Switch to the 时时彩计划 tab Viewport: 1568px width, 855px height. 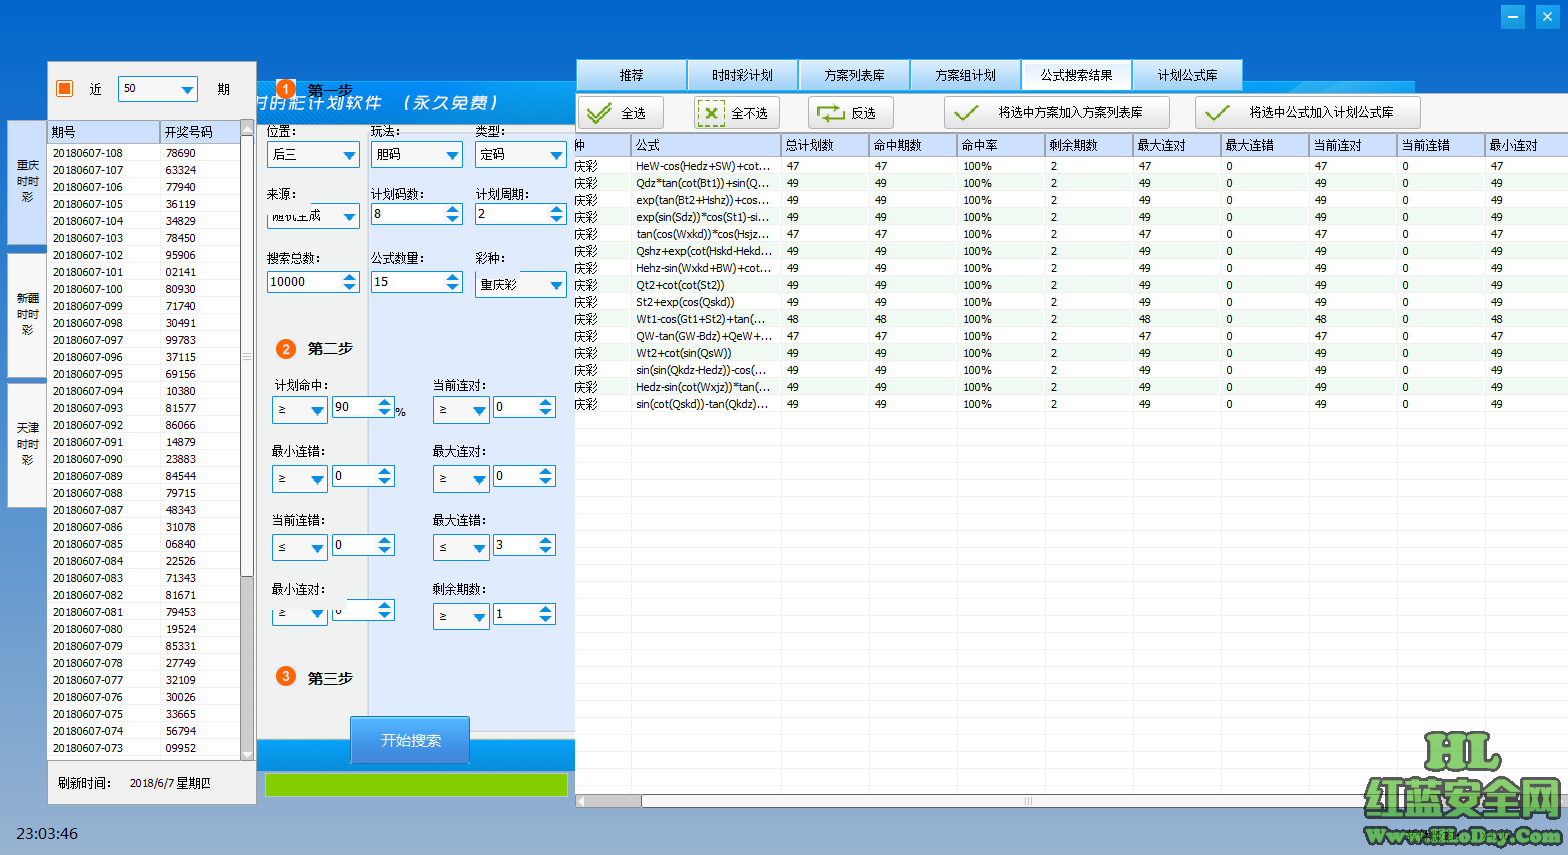[743, 75]
